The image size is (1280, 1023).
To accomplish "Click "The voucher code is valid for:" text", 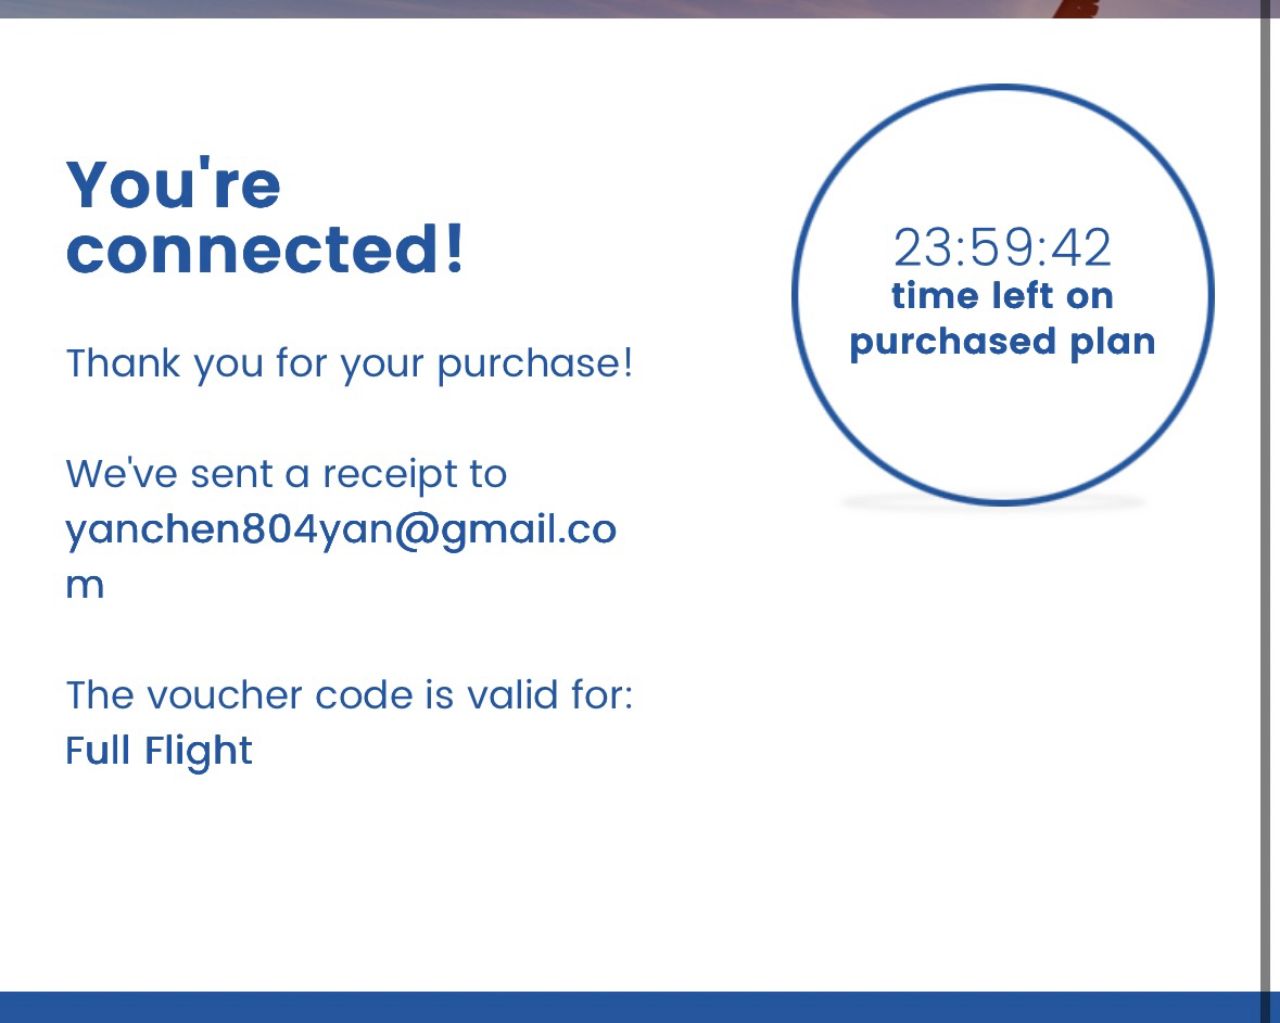I will click(x=349, y=695).
